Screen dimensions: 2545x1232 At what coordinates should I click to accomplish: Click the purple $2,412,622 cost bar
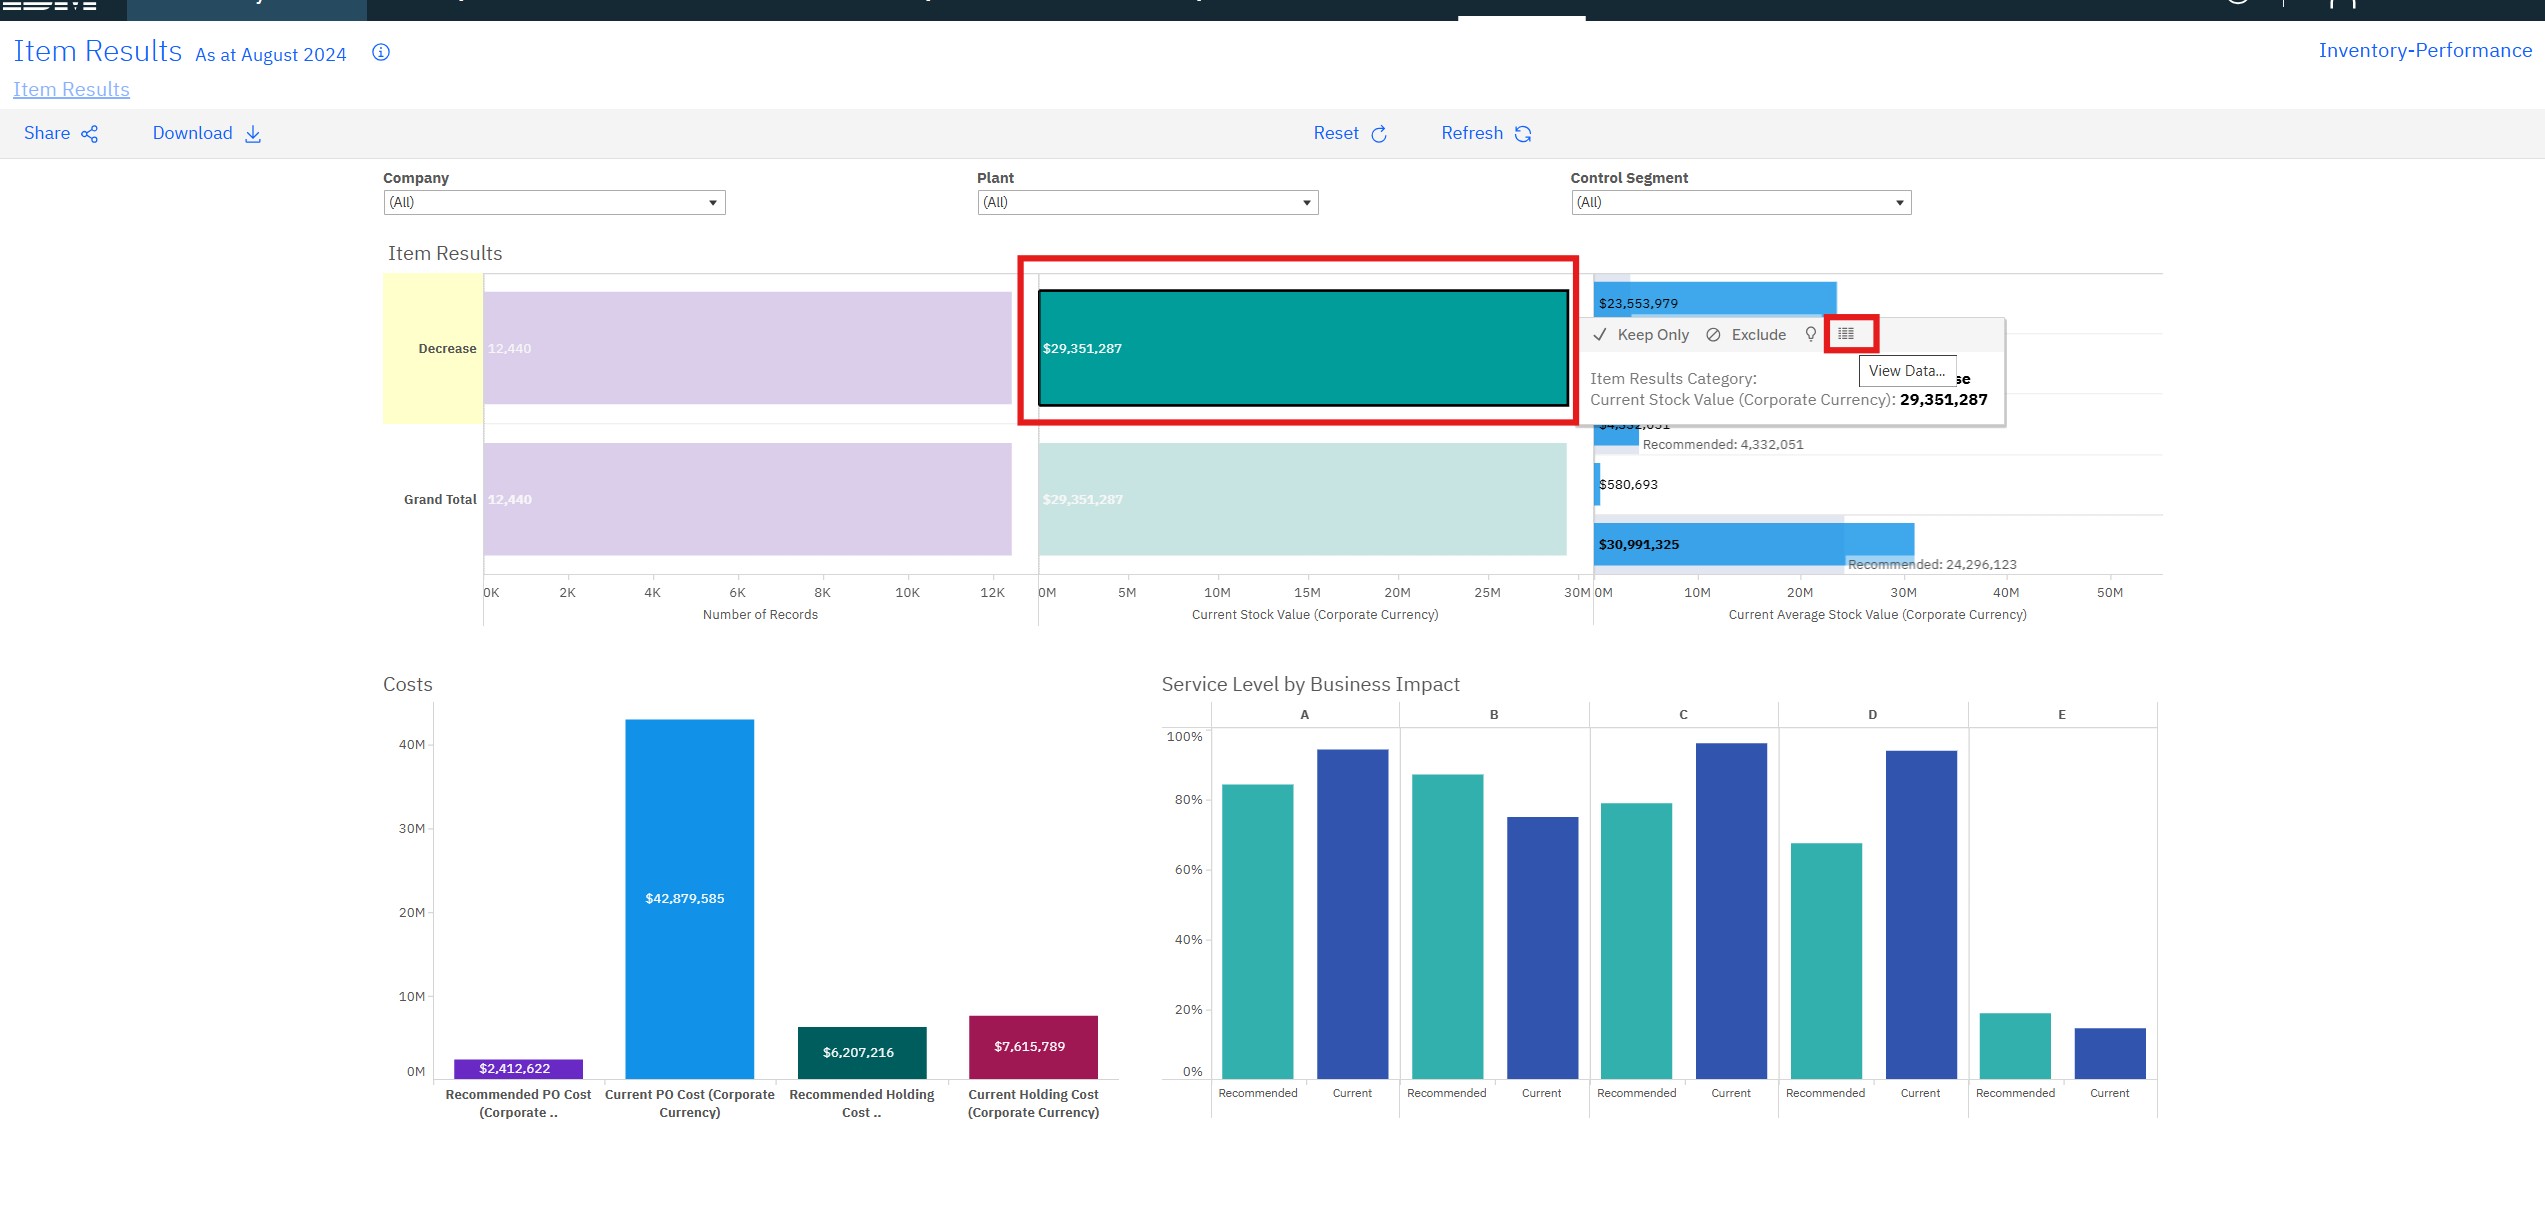(x=518, y=1069)
